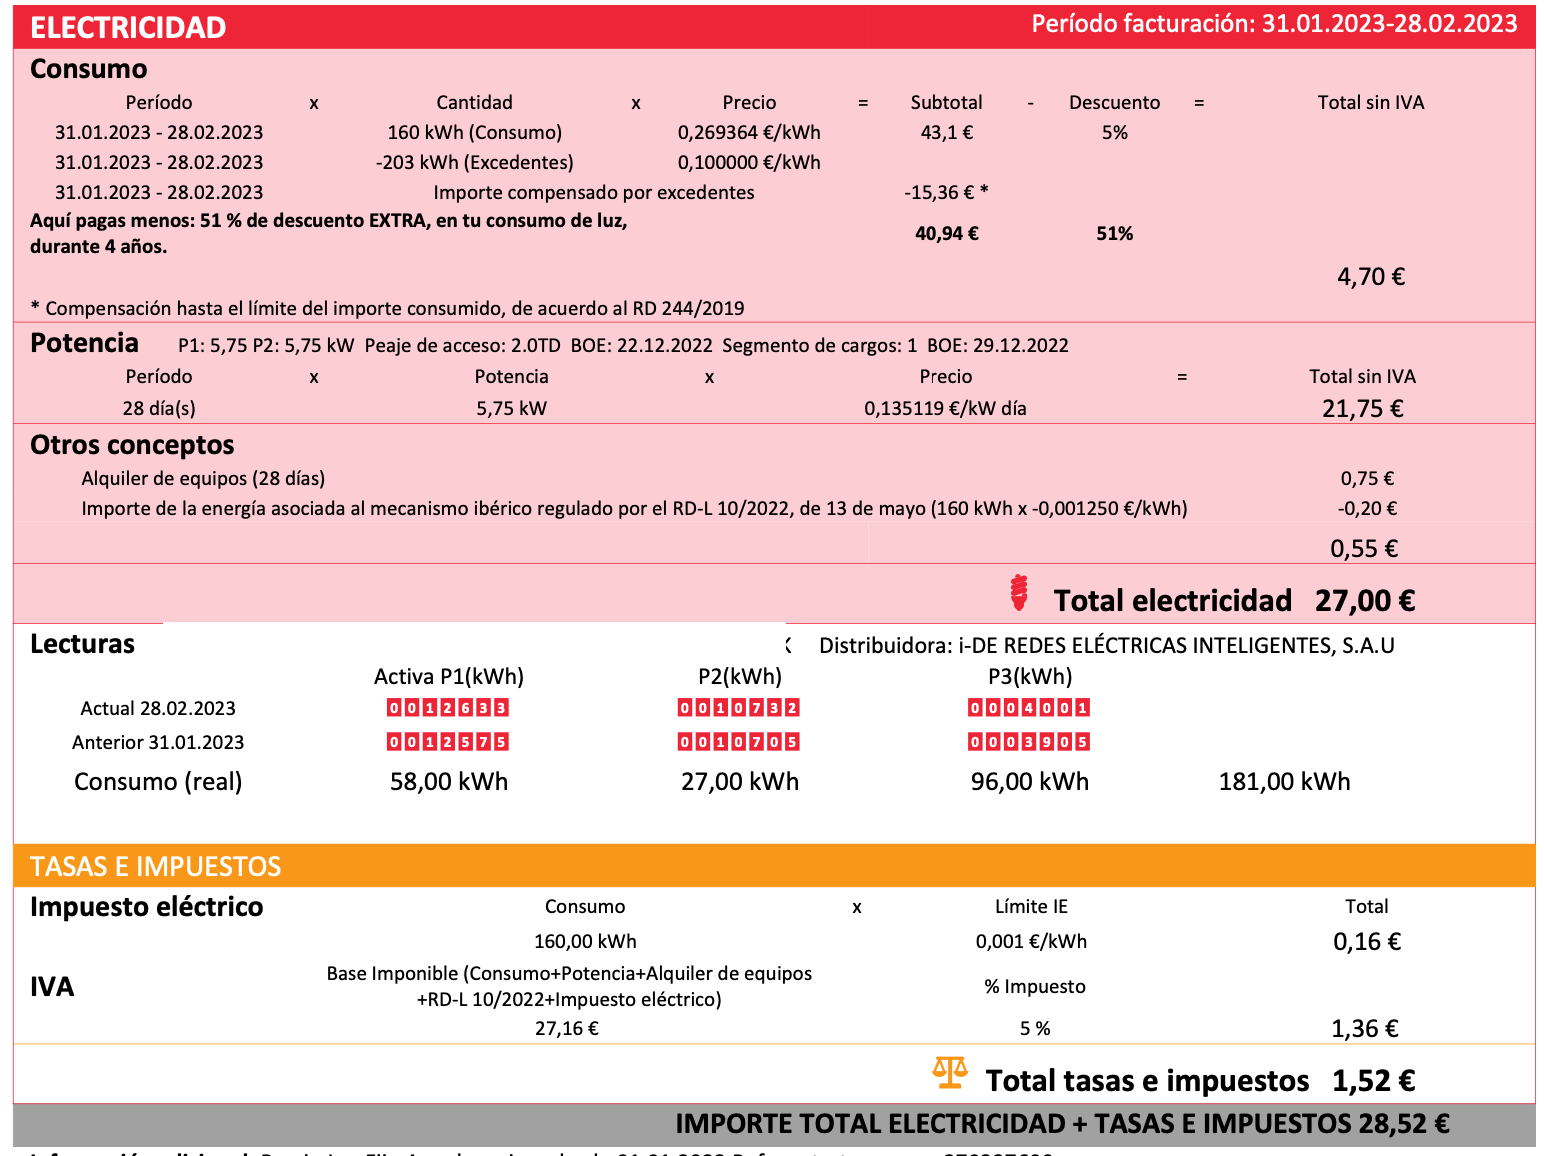Click the 0,135119 €/kW día price
Screen dimensions: 1544x1156
point(945,408)
